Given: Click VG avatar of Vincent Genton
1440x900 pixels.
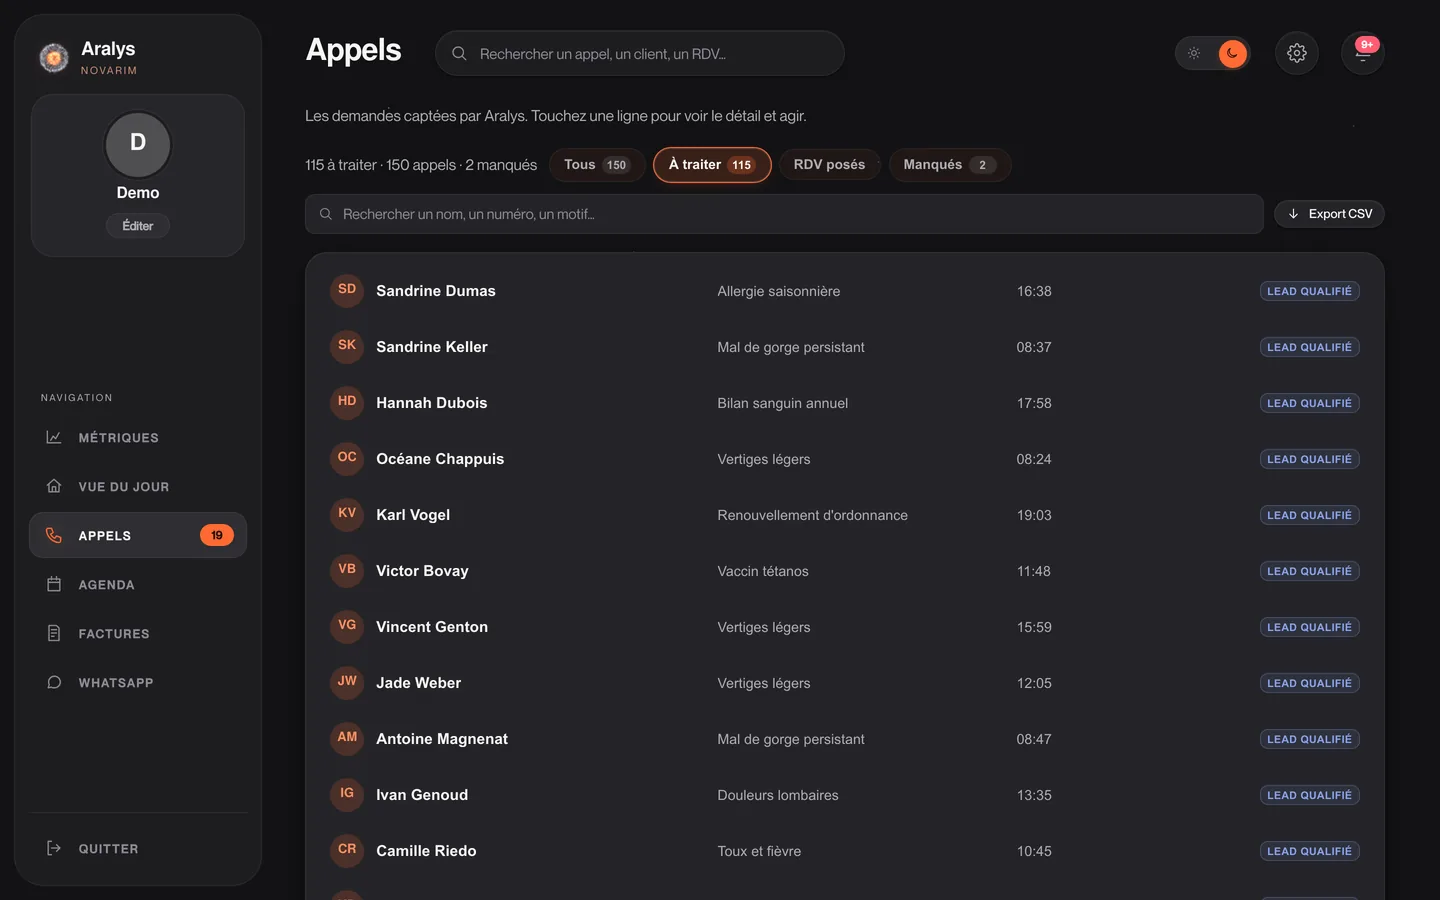Looking at the screenshot, I should point(347,626).
